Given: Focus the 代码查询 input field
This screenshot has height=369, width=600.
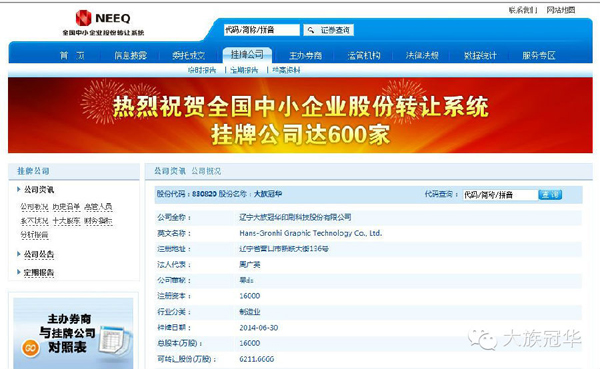Looking at the screenshot, I should pos(500,195).
